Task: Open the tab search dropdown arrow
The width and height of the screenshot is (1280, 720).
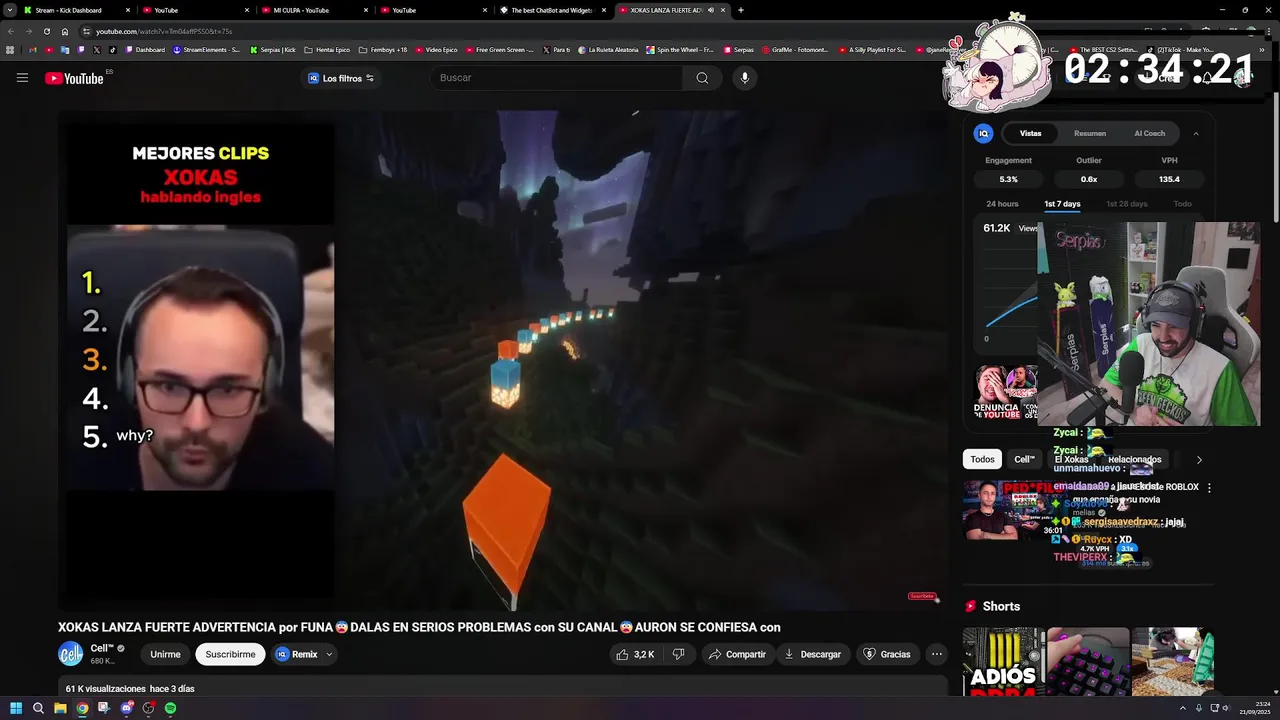Action: 9,10
